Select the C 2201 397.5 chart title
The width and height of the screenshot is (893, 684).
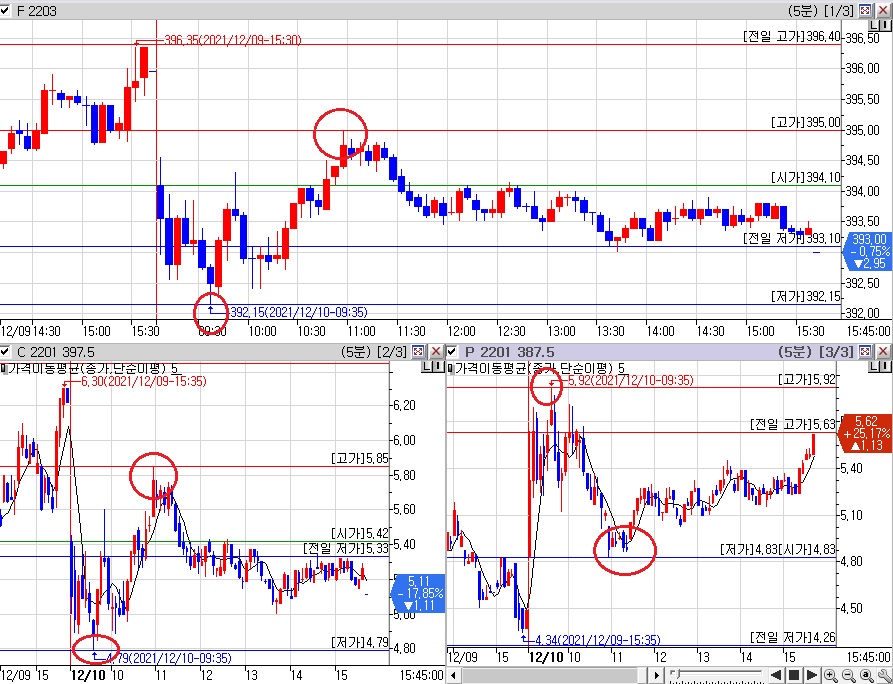click(56, 352)
